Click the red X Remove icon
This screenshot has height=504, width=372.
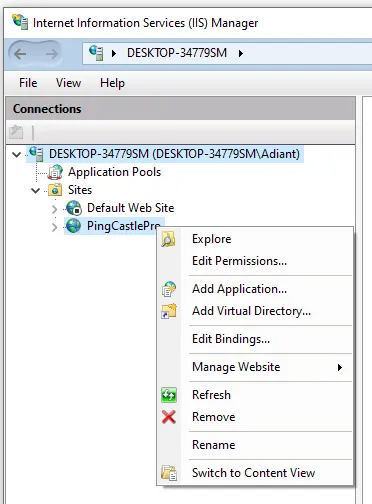click(x=169, y=417)
